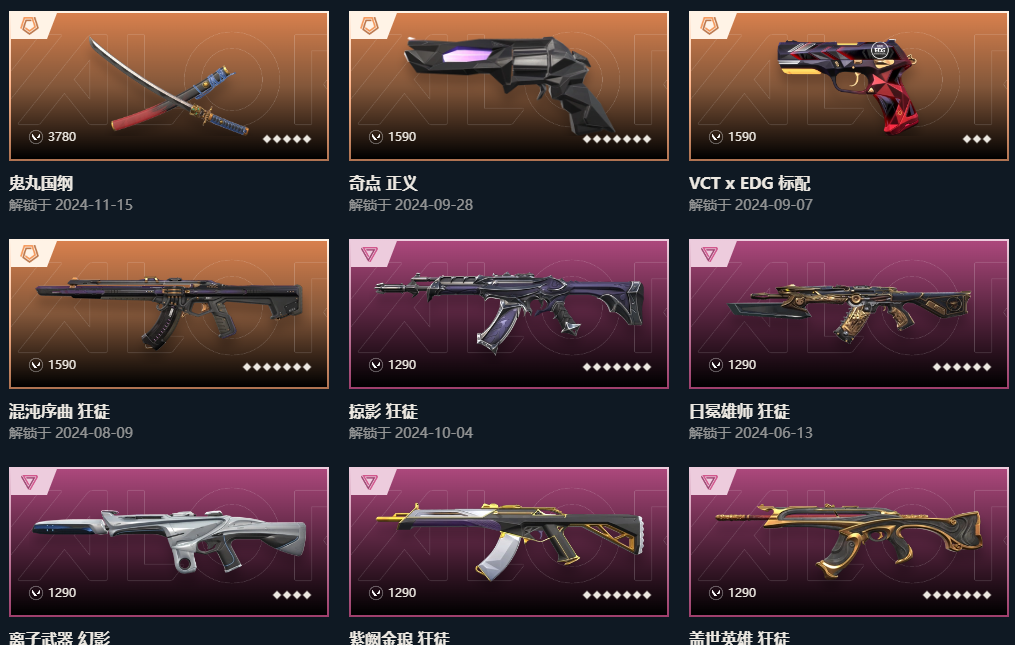
Task: Click the tier icon on silver Phantom card
Action: (x=30, y=482)
